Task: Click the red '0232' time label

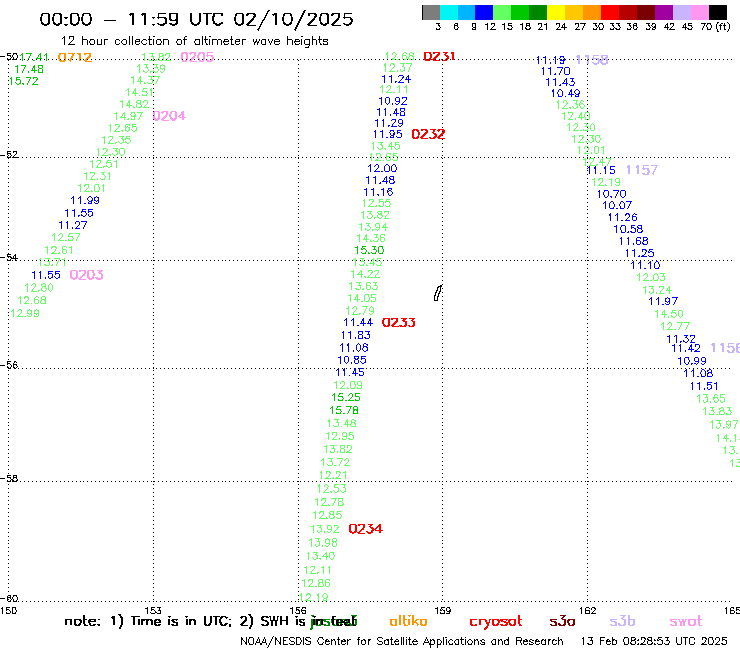Action: tap(428, 134)
